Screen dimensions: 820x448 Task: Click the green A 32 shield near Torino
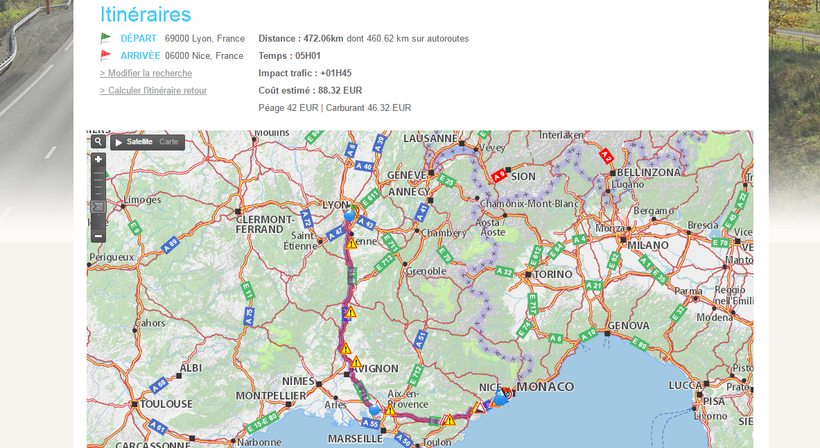[x=504, y=271]
